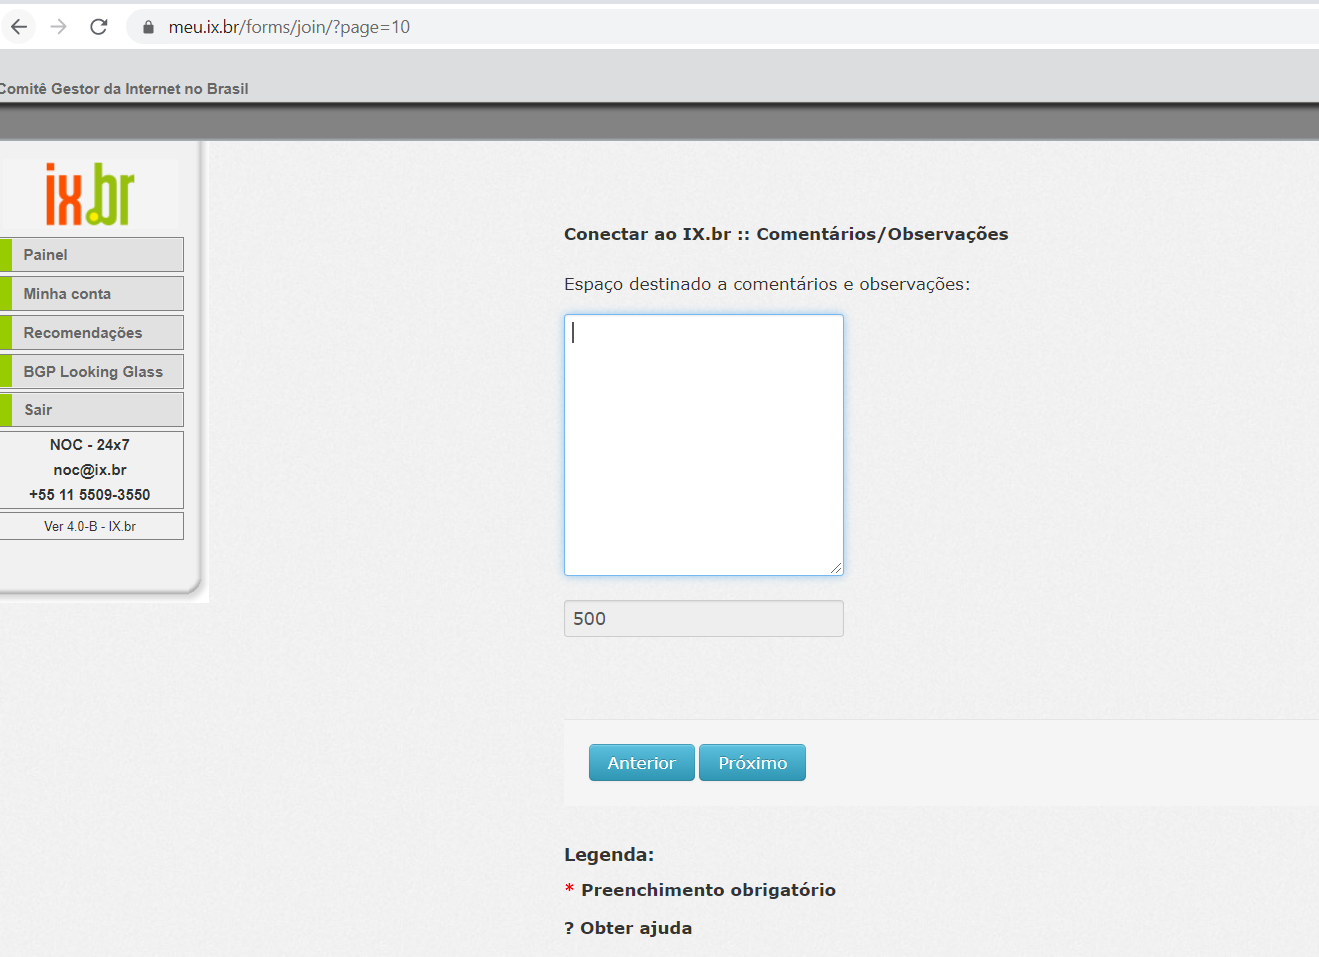Continue to next step with Próximo
Image resolution: width=1319 pixels, height=957 pixels.
(752, 763)
